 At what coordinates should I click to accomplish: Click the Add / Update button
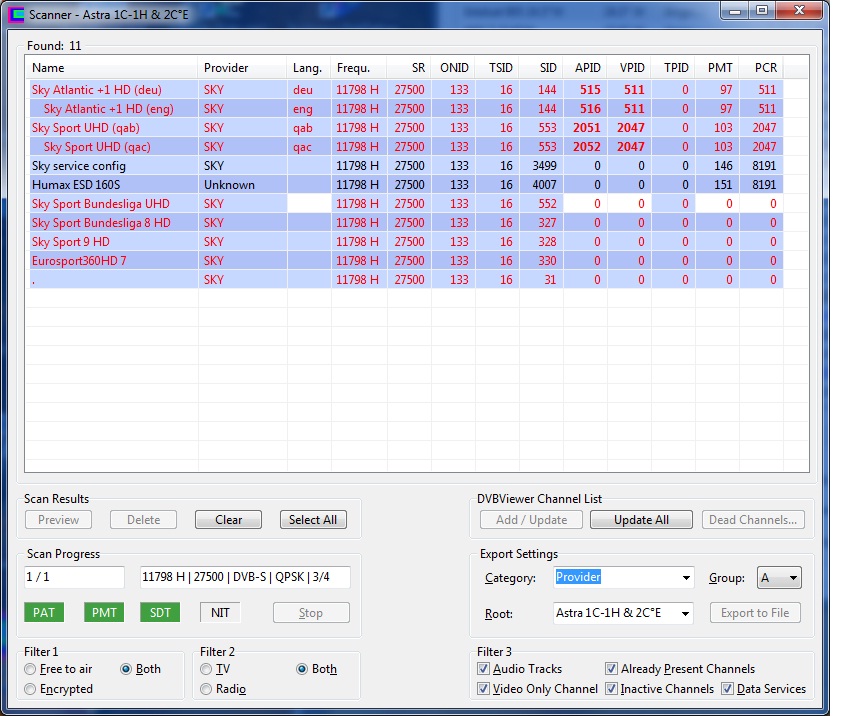531,520
